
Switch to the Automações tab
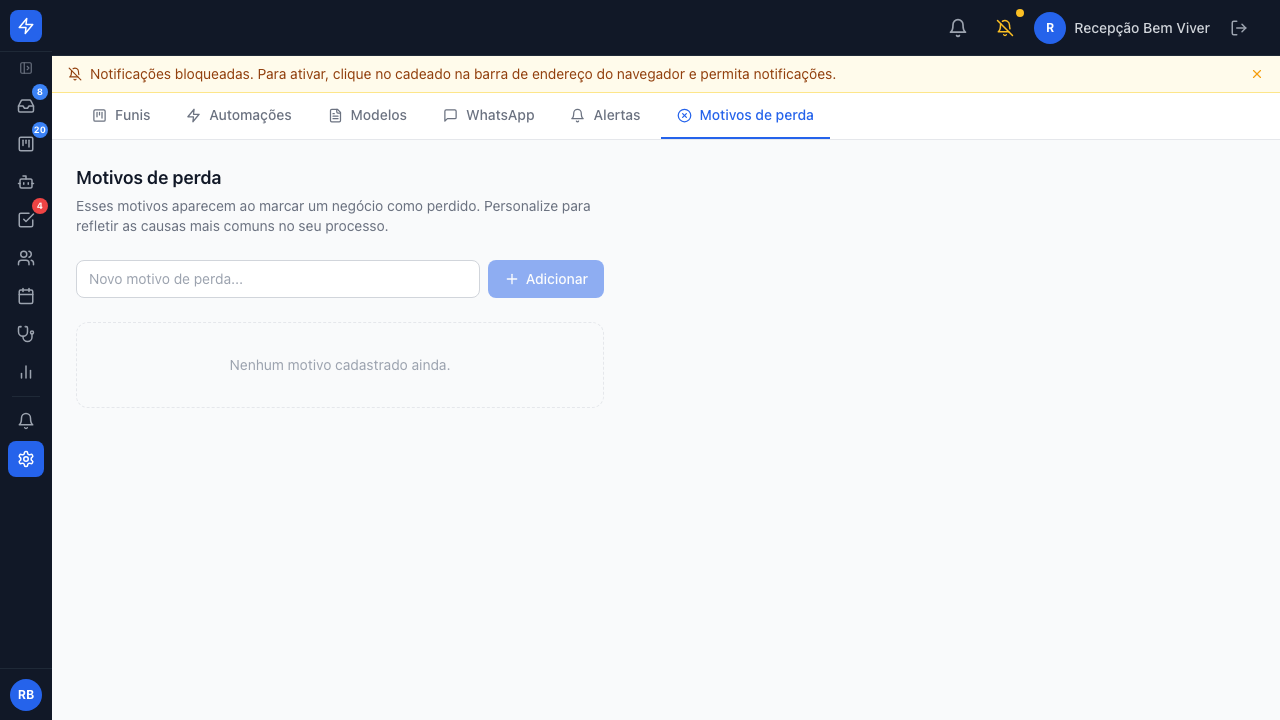(239, 115)
